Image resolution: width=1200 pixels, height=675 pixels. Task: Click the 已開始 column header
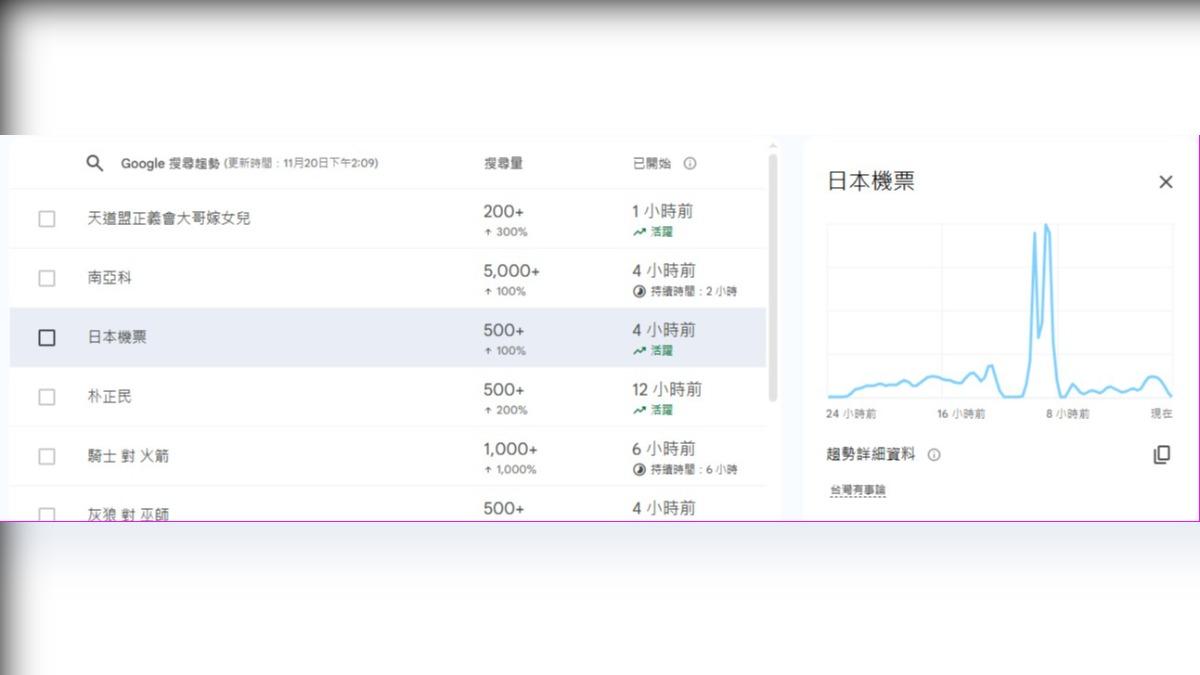(652, 164)
